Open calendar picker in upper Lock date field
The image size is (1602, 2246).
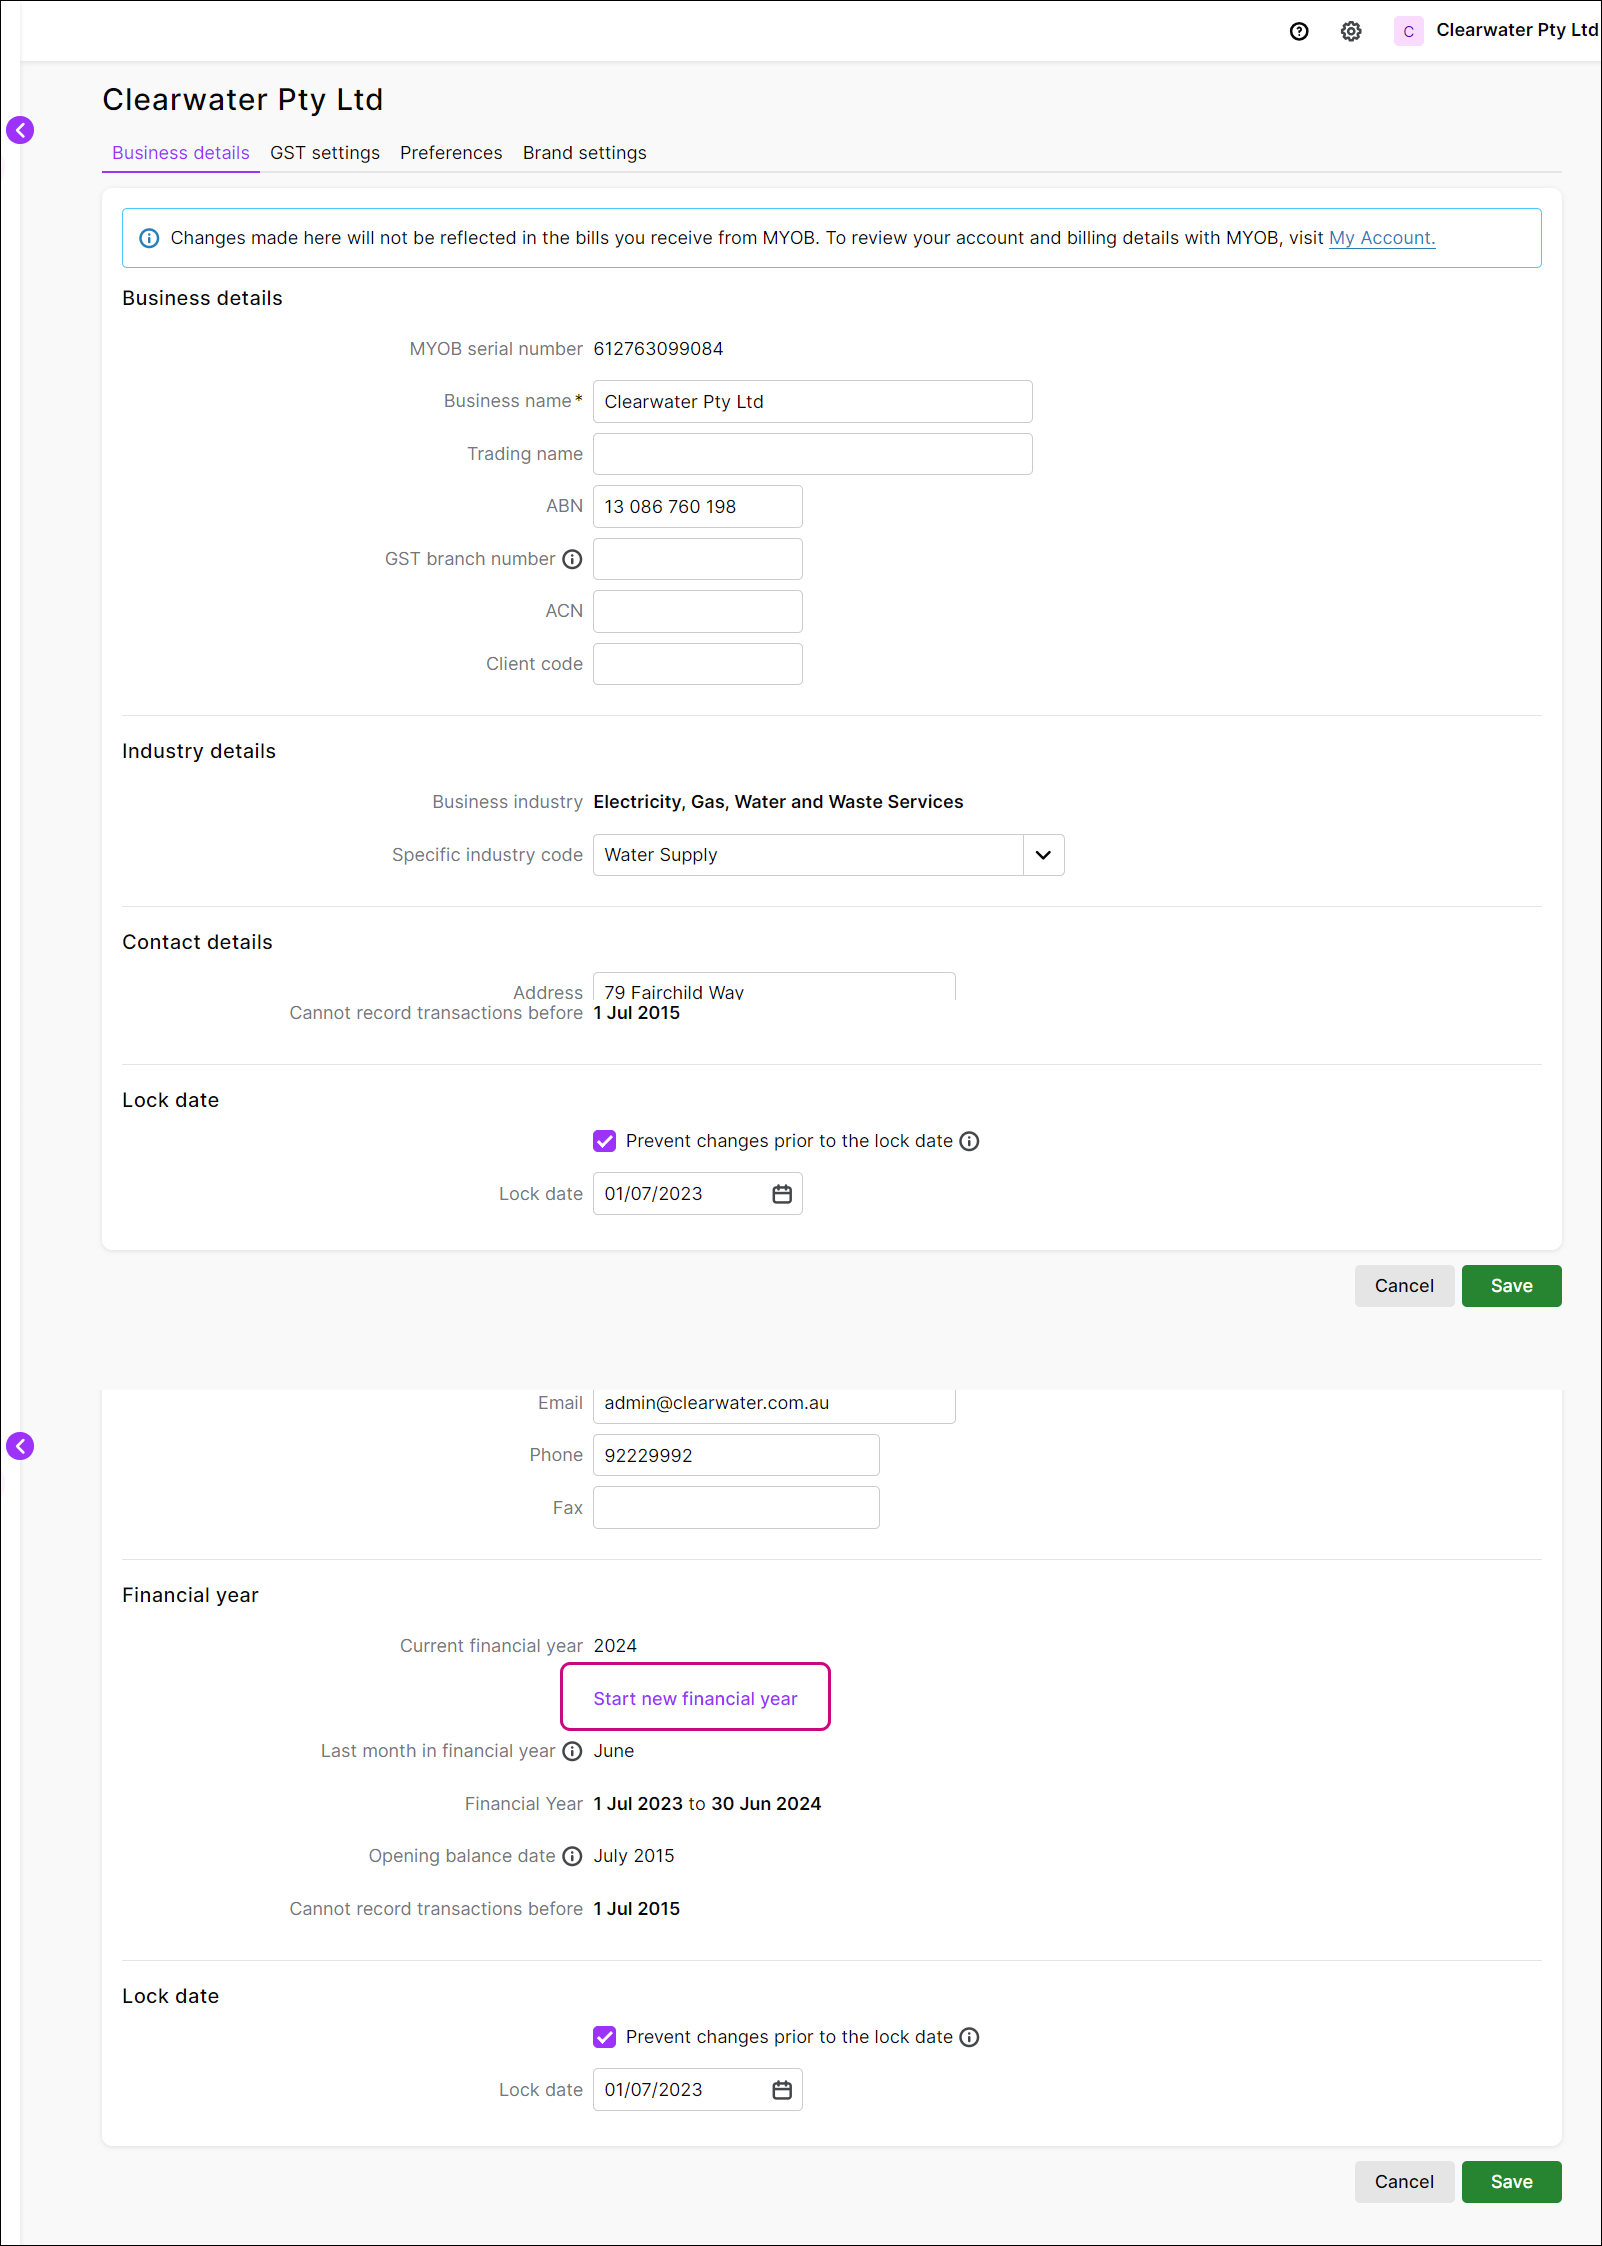[x=782, y=1194]
